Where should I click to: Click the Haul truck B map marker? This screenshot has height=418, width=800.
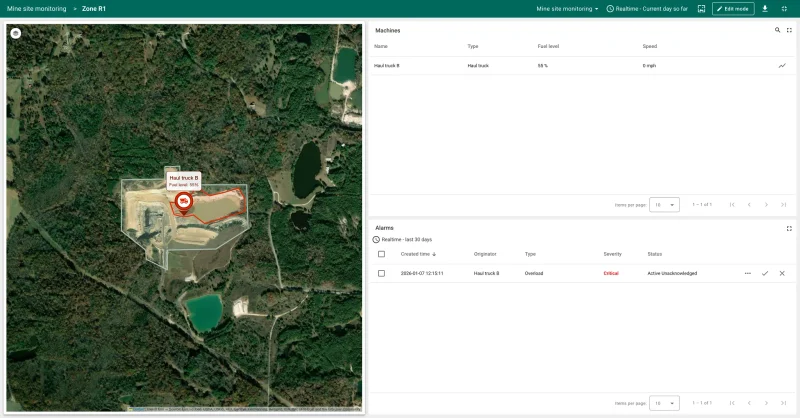click(x=184, y=203)
